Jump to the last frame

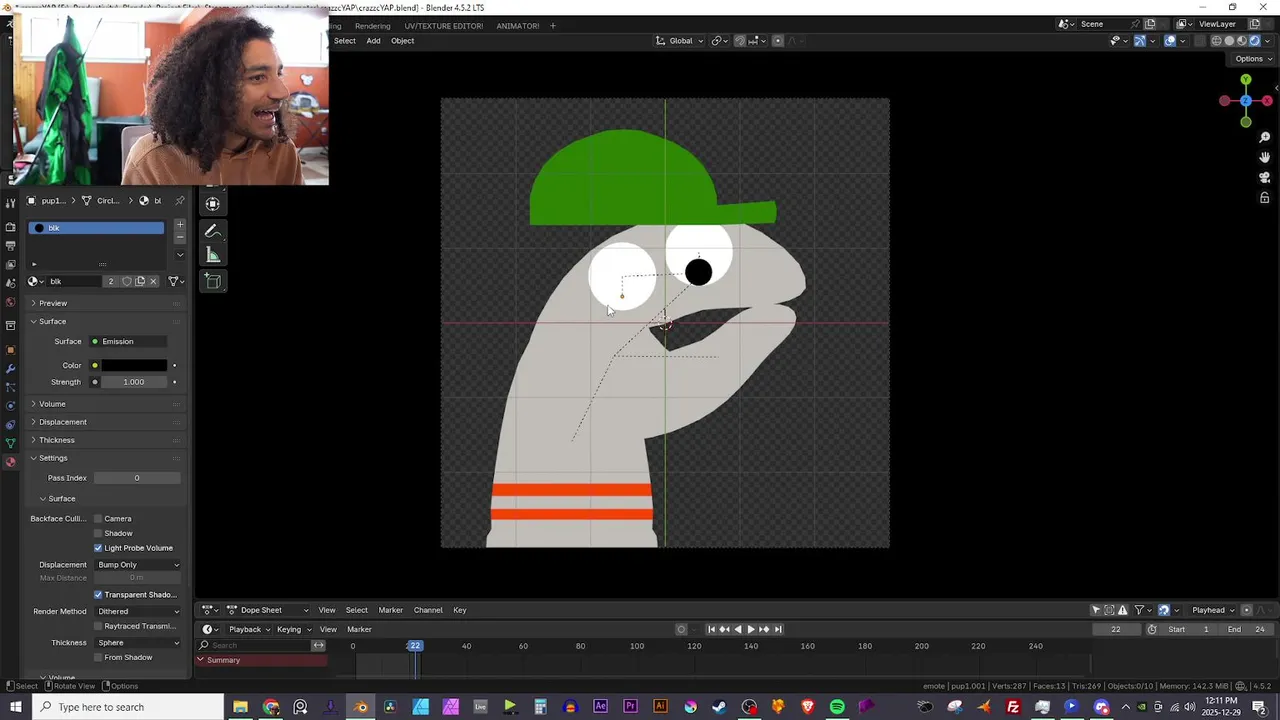(778, 629)
